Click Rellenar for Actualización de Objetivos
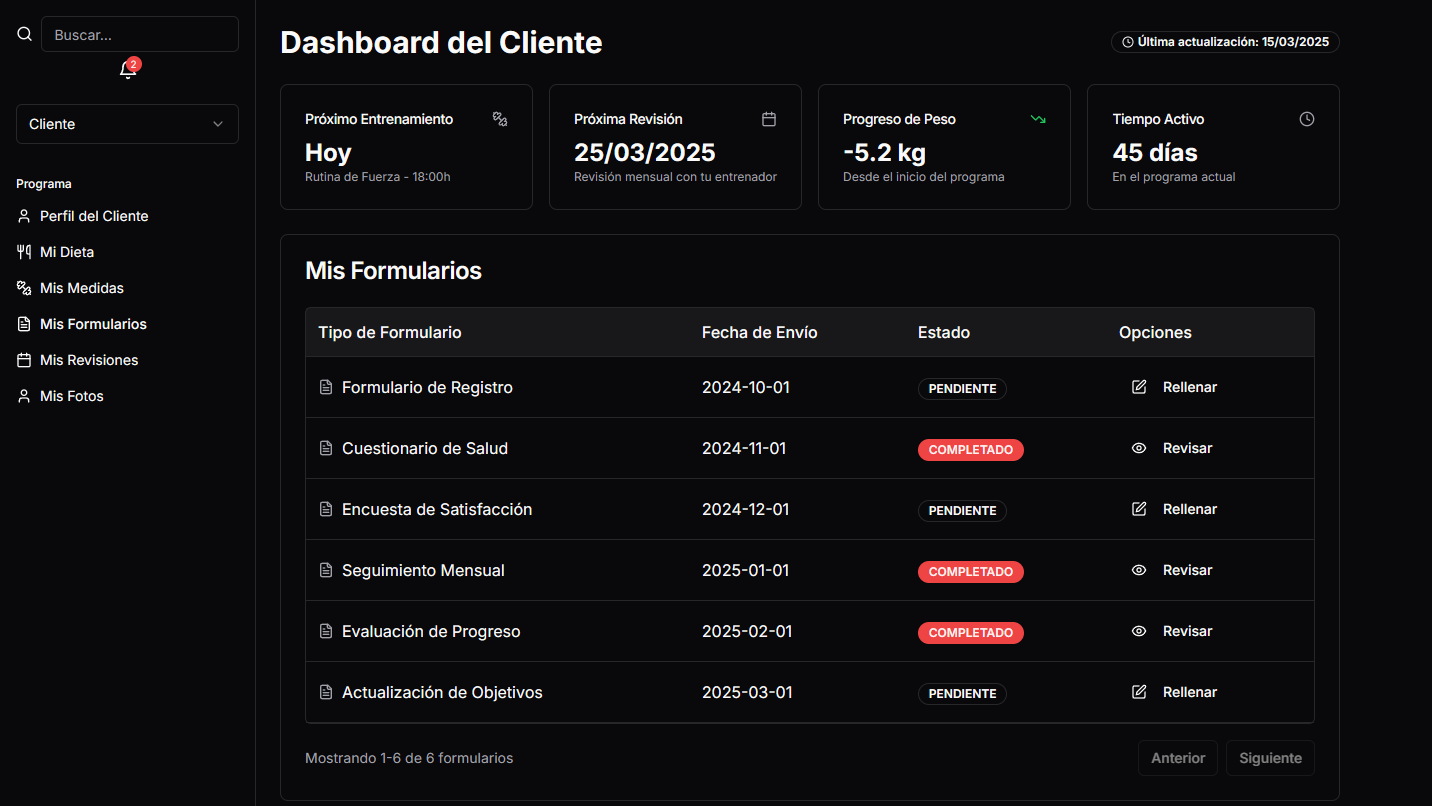 pyautogui.click(x=1189, y=692)
